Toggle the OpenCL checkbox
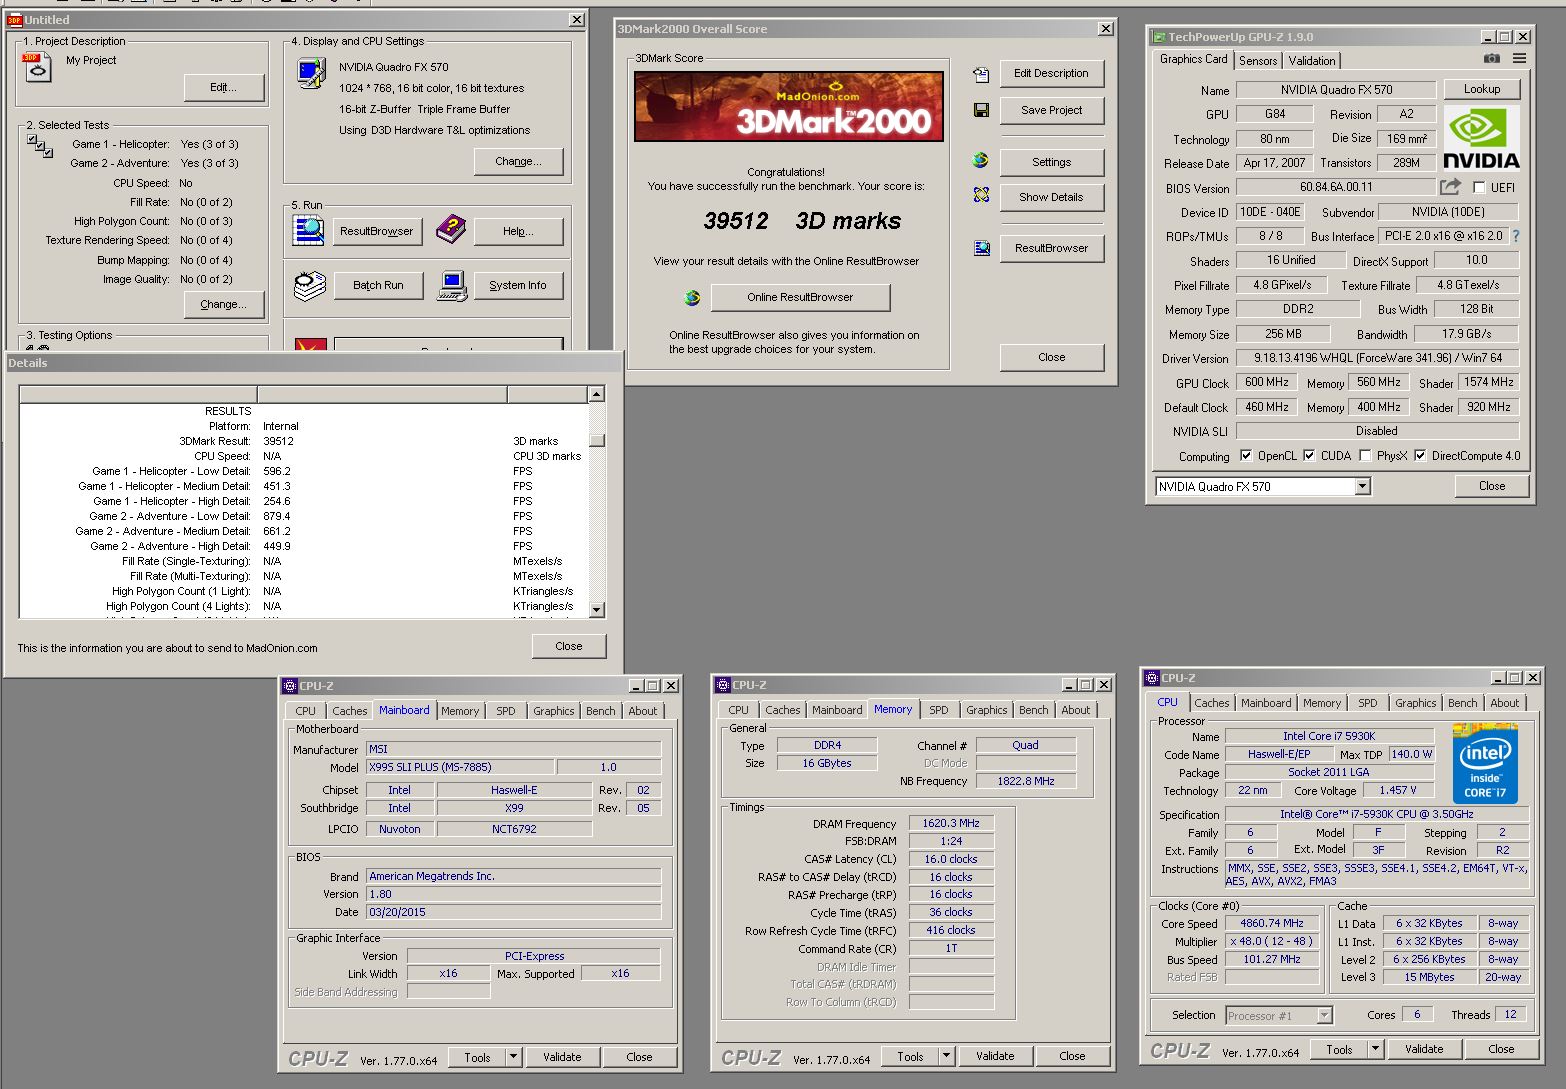 click(x=1246, y=456)
